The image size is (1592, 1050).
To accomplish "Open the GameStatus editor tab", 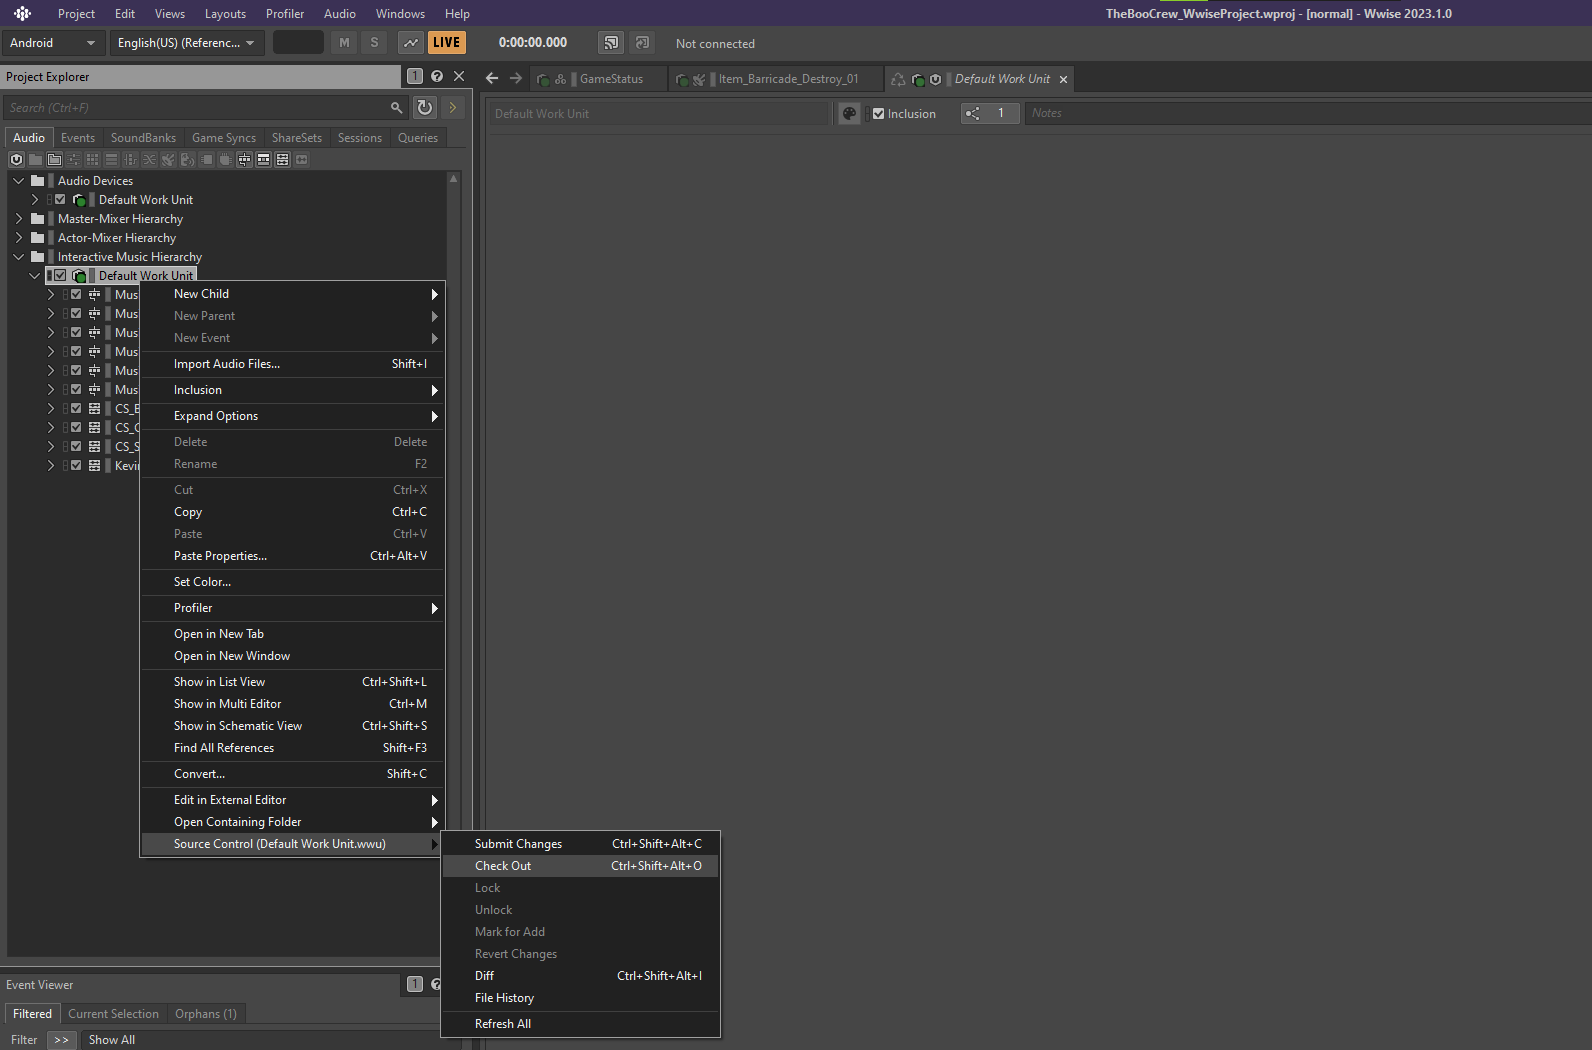I will pyautogui.click(x=598, y=79).
